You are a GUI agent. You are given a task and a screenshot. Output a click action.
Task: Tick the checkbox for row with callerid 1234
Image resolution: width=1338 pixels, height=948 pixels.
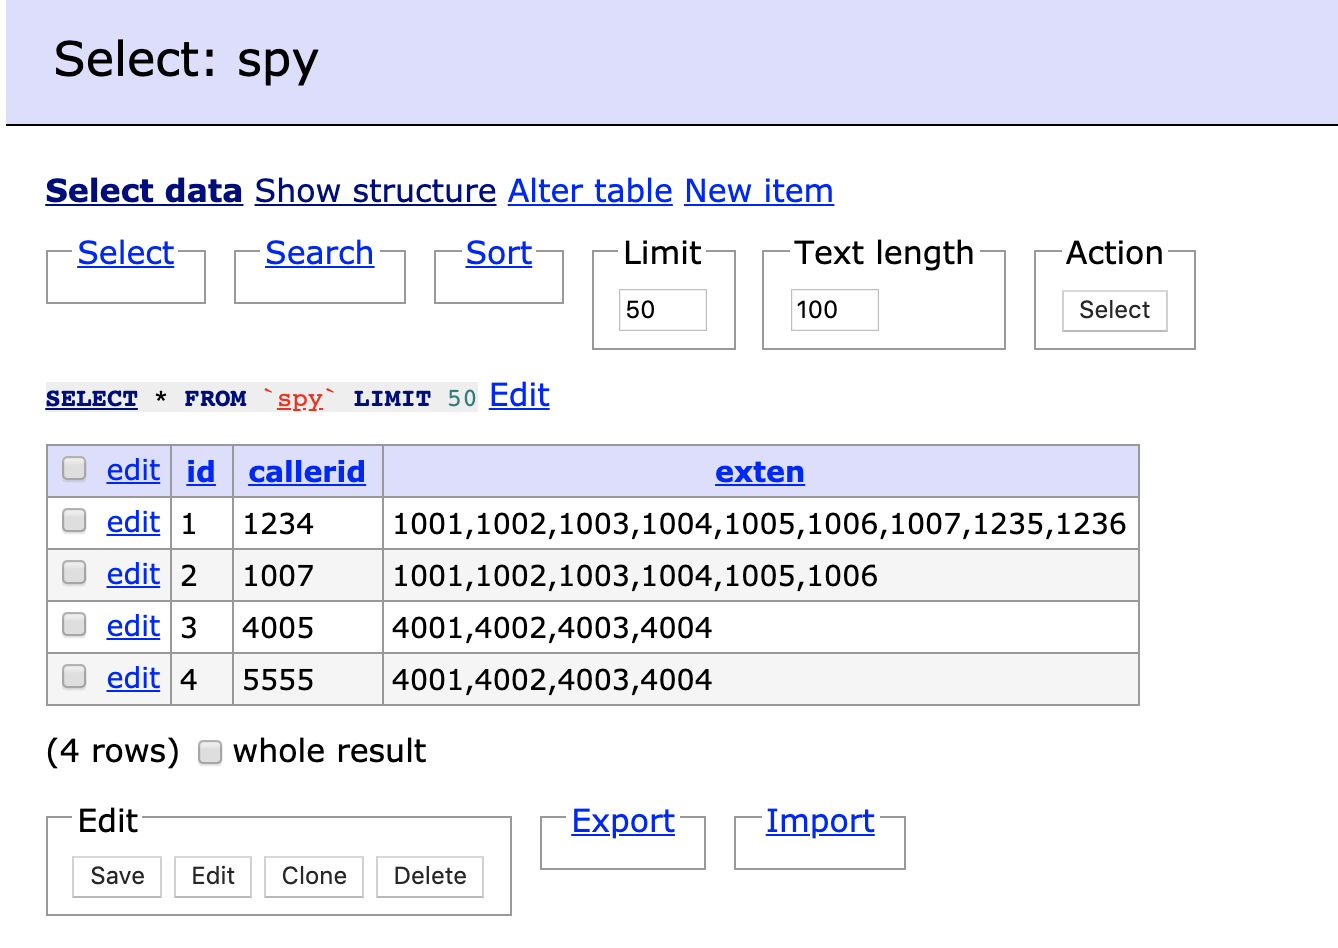pyautogui.click(x=74, y=521)
